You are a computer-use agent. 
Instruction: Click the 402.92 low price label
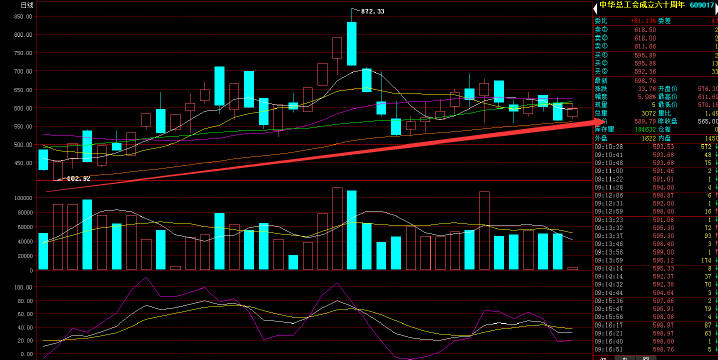tap(78, 179)
